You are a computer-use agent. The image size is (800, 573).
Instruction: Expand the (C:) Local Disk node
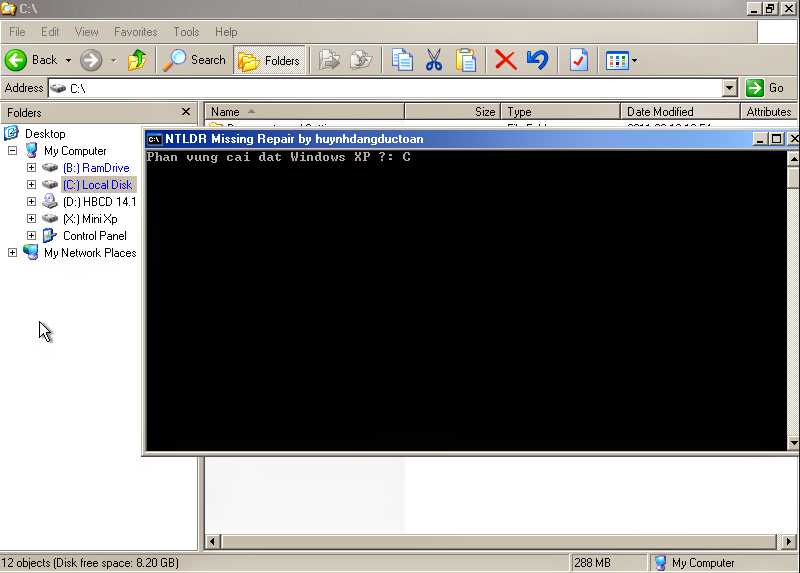coord(31,184)
